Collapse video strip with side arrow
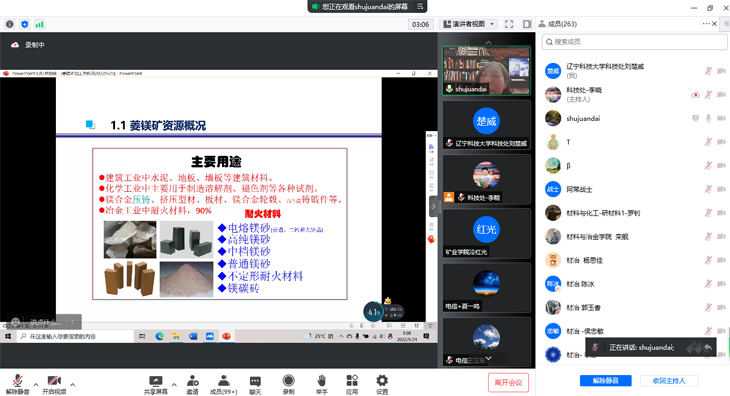730x396 pixels. [433, 206]
